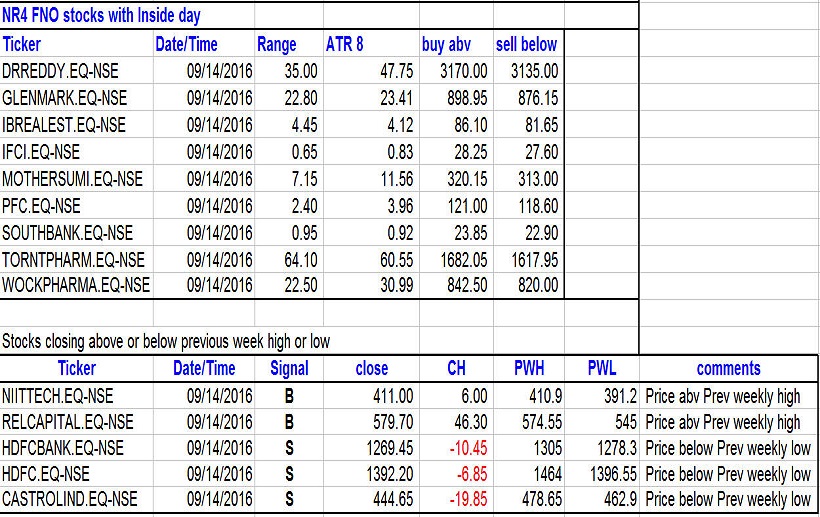Select the 'NR4 FNO stocks with Inside day' title cell
The height and width of the screenshot is (517, 820).
point(101,16)
